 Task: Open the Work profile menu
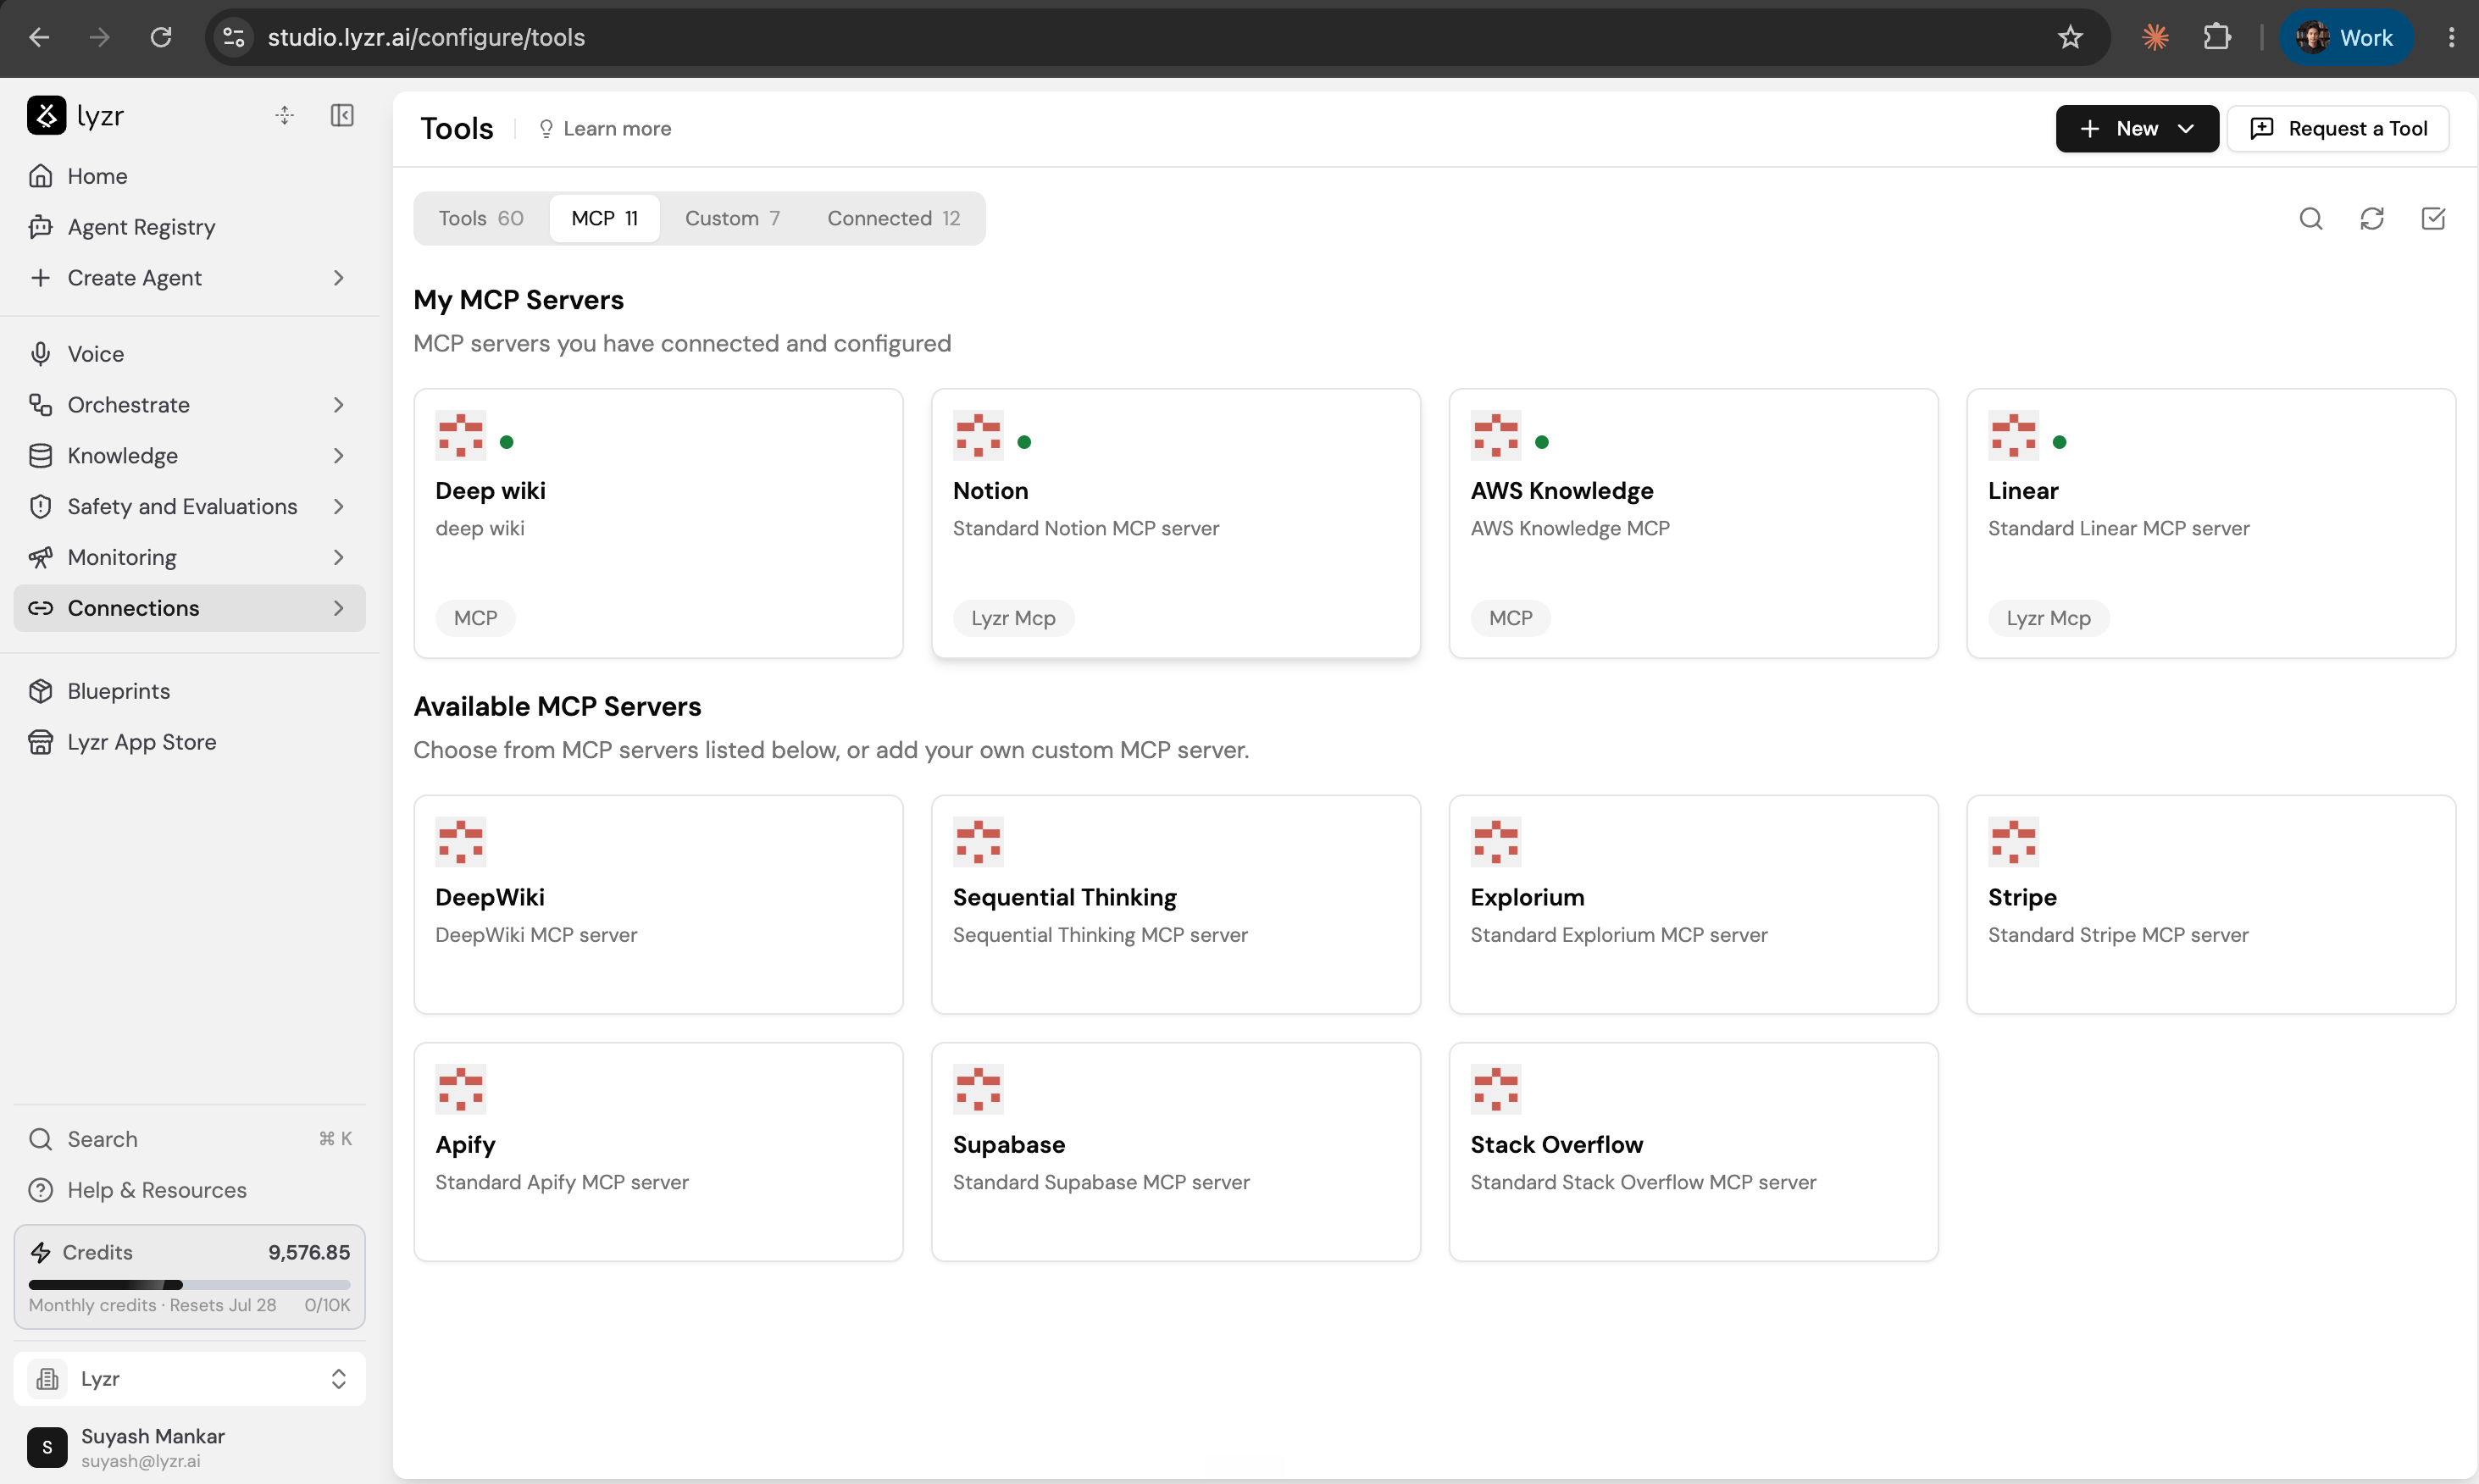point(2345,37)
